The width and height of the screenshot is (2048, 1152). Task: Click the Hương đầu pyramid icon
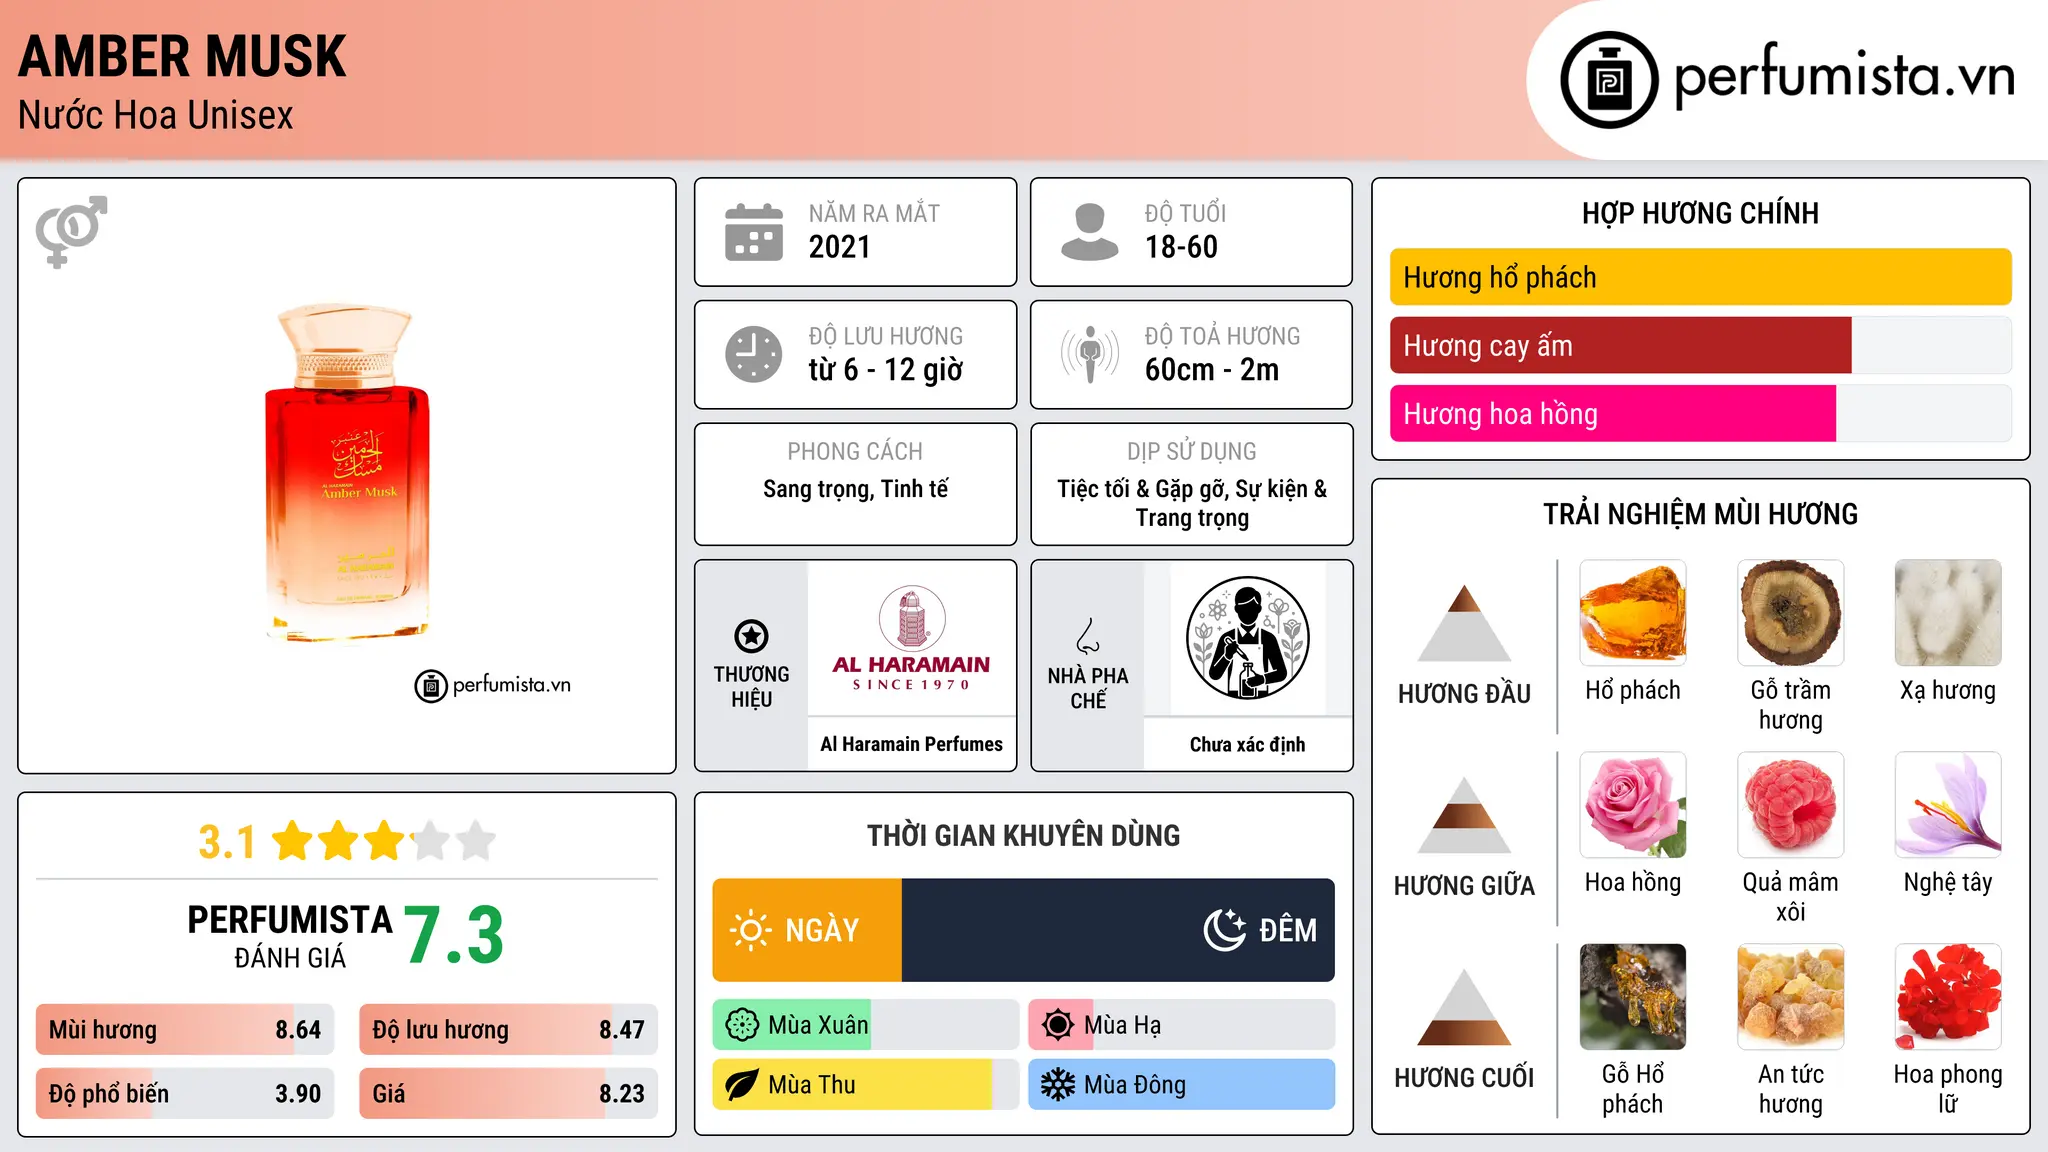[x=1464, y=623]
